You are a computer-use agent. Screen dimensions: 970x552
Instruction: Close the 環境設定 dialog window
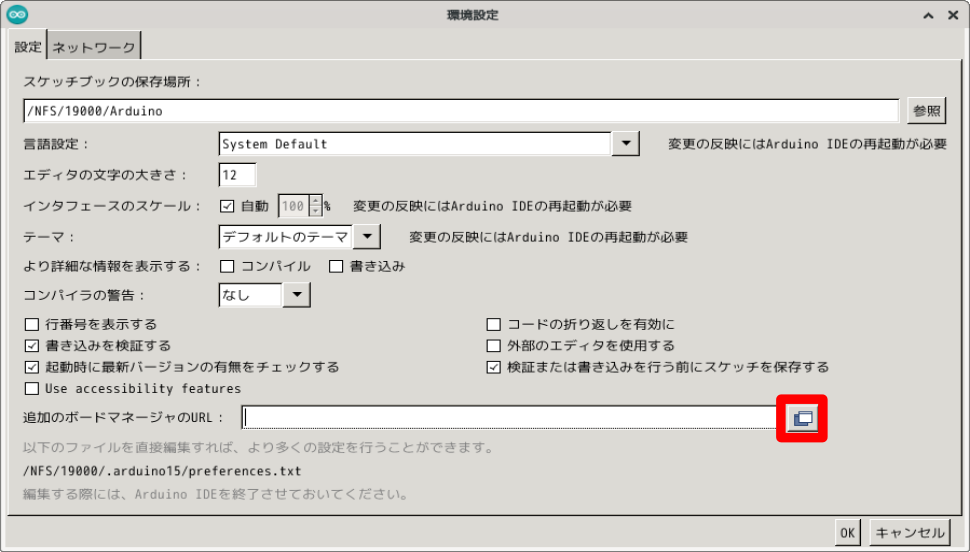tap(953, 15)
